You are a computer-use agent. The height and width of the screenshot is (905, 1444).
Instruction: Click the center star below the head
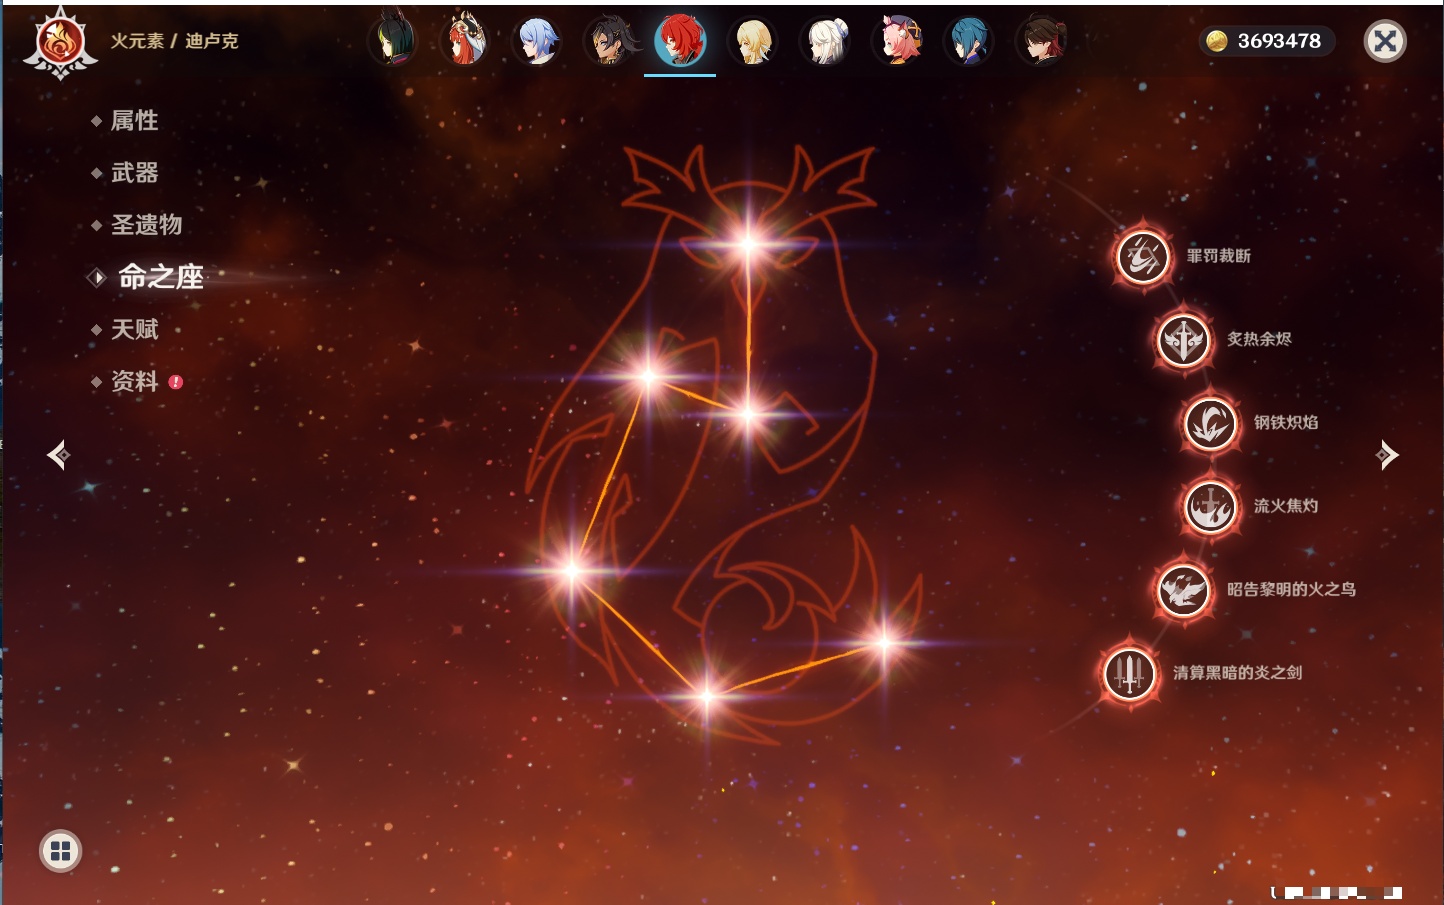[748, 414]
